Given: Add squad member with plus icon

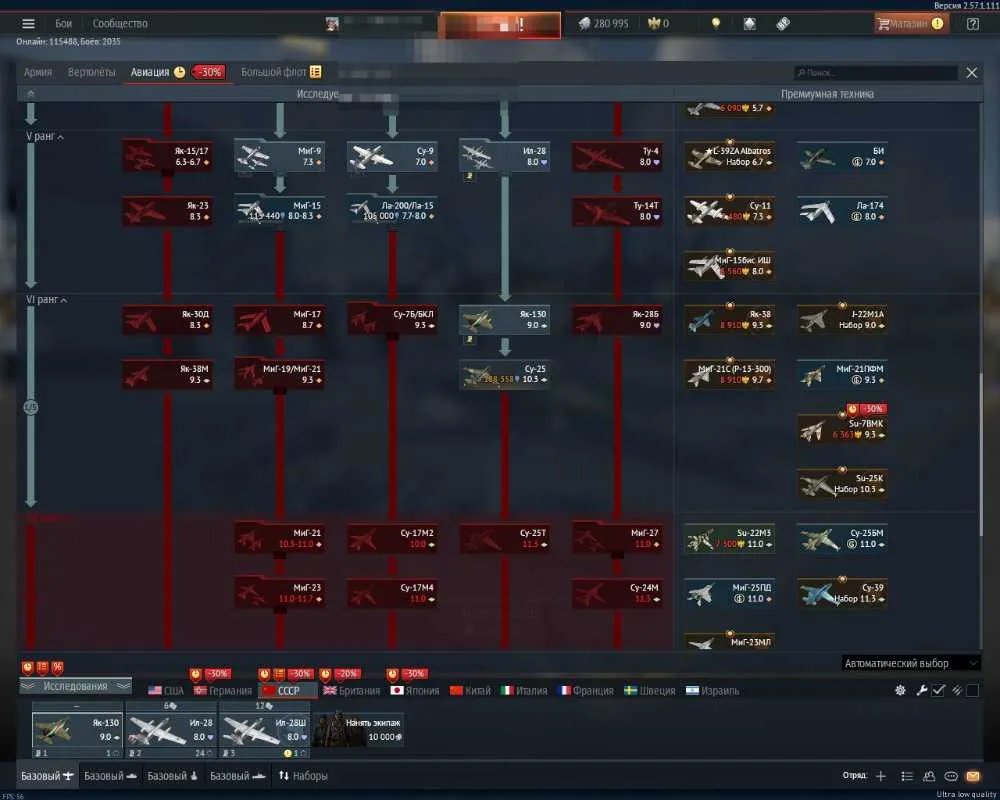Looking at the screenshot, I should click(881, 776).
